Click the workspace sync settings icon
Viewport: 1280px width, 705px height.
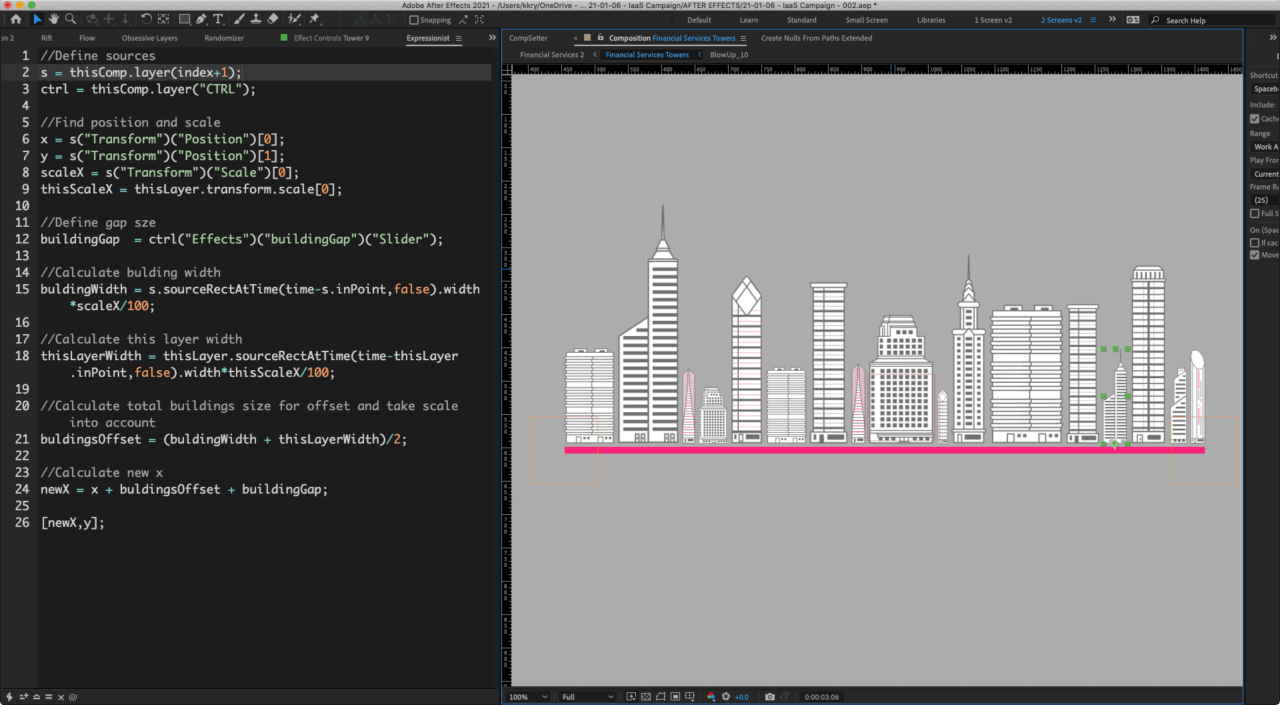[1133, 20]
